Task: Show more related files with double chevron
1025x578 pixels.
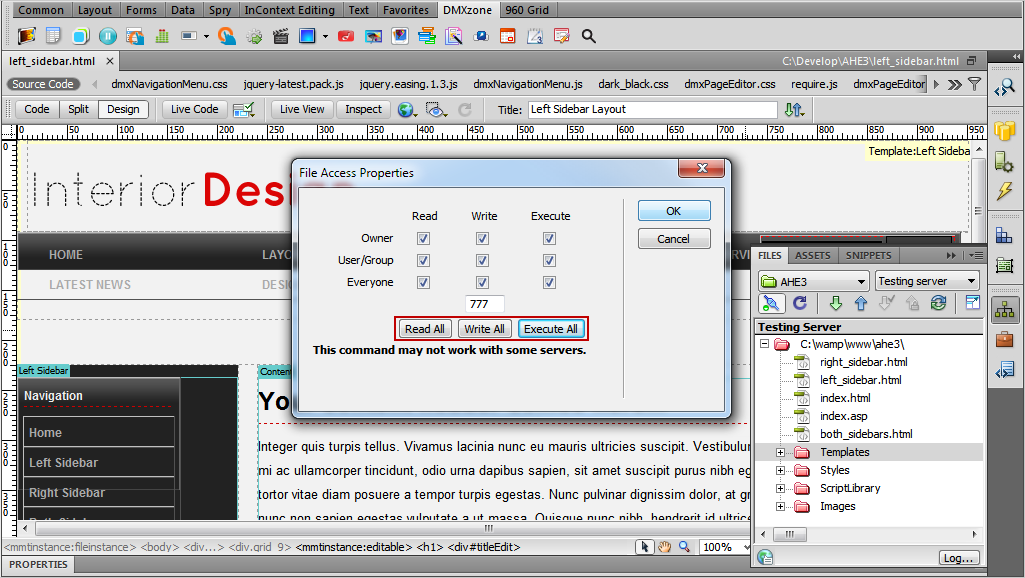Action: (954, 84)
